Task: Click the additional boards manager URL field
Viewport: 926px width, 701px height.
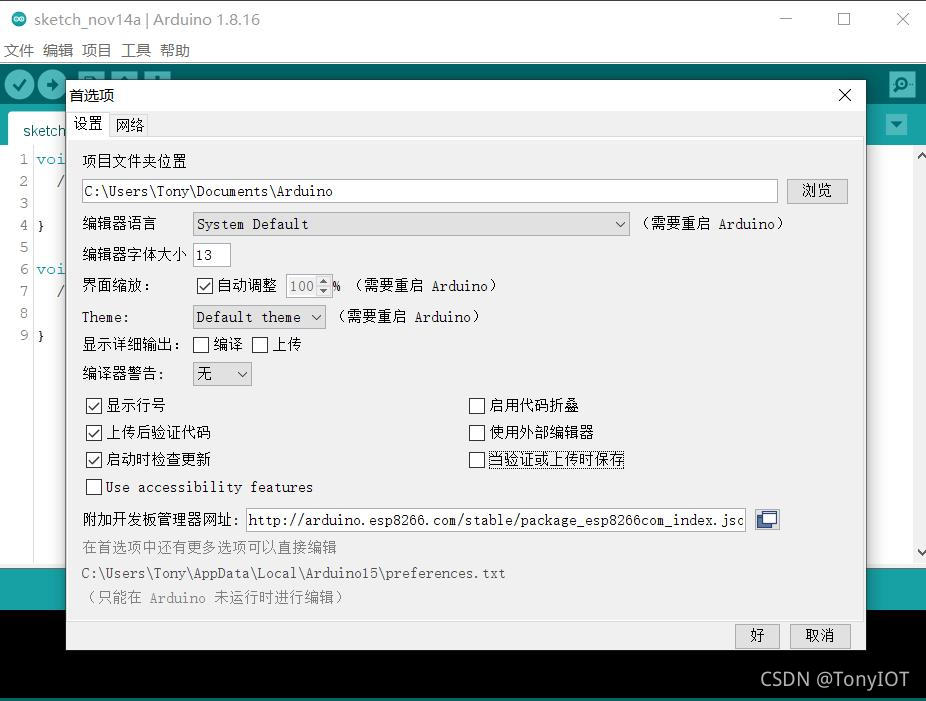Action: point(495,520)
